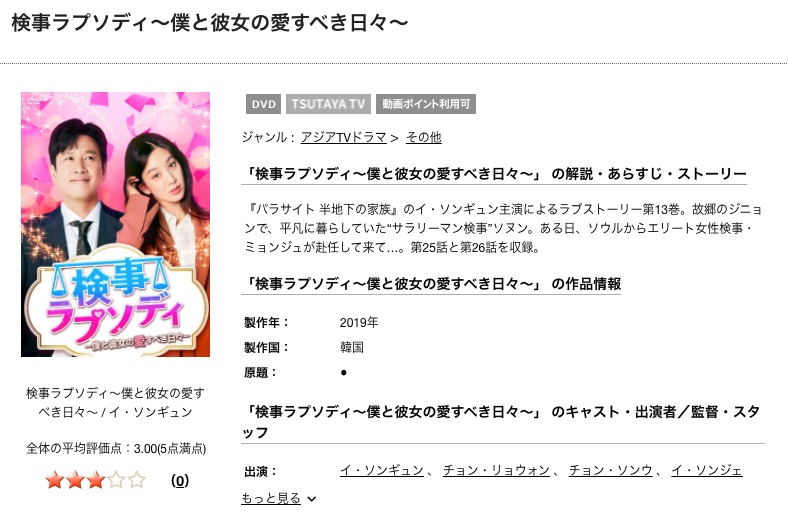The image size is (788, 529).
Task: Click the fourth empty rating star
Action: tap(116, 480)
